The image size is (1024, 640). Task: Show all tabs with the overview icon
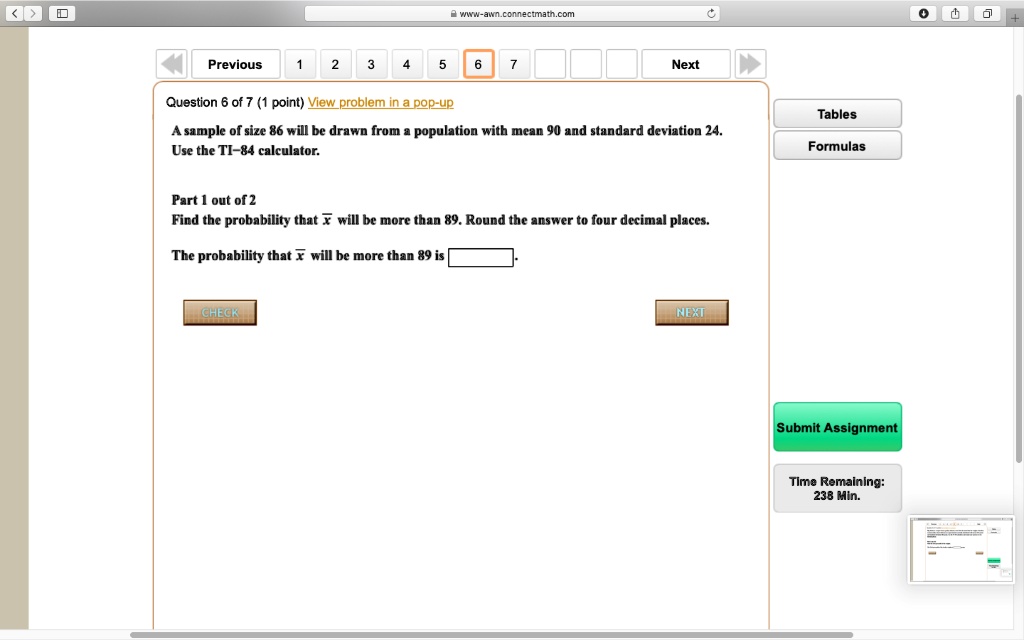986,13
